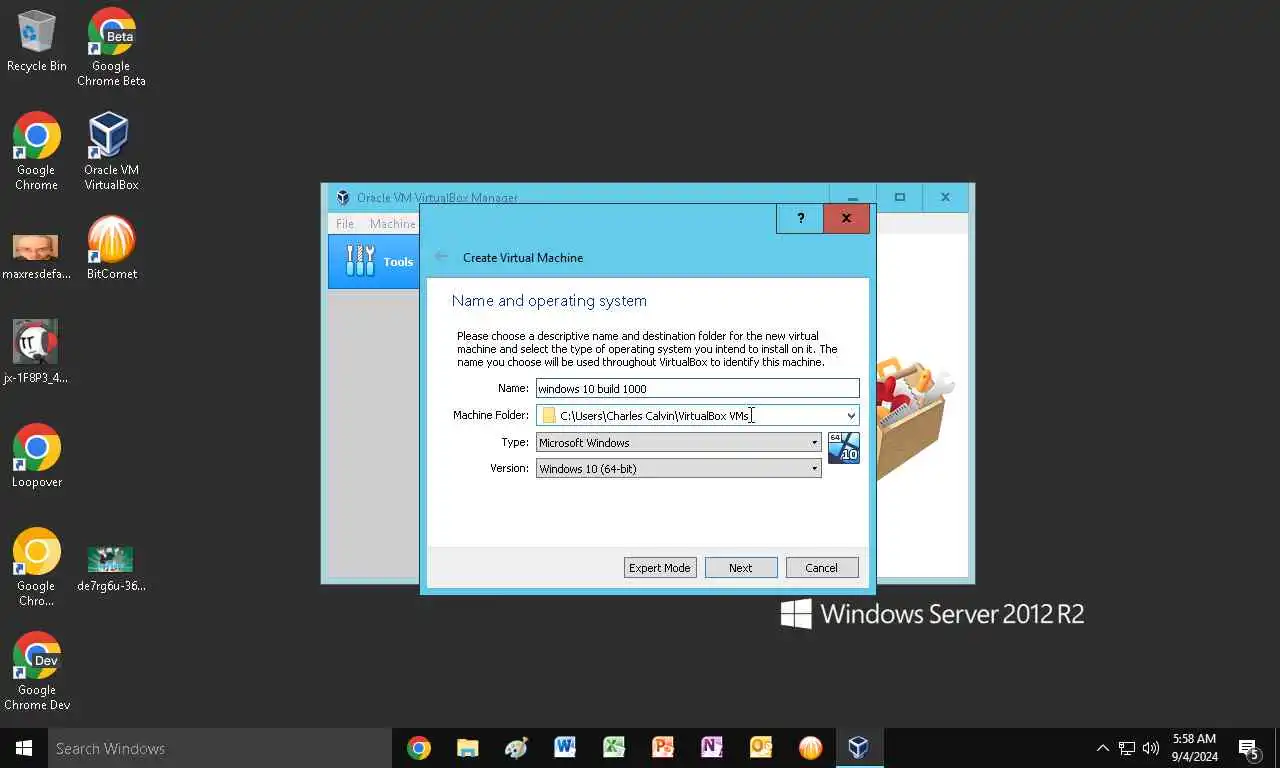Expand the Machine Folder dropdown arrow
The width and height of the screenshot is (1280, 768).
[851, 415]
